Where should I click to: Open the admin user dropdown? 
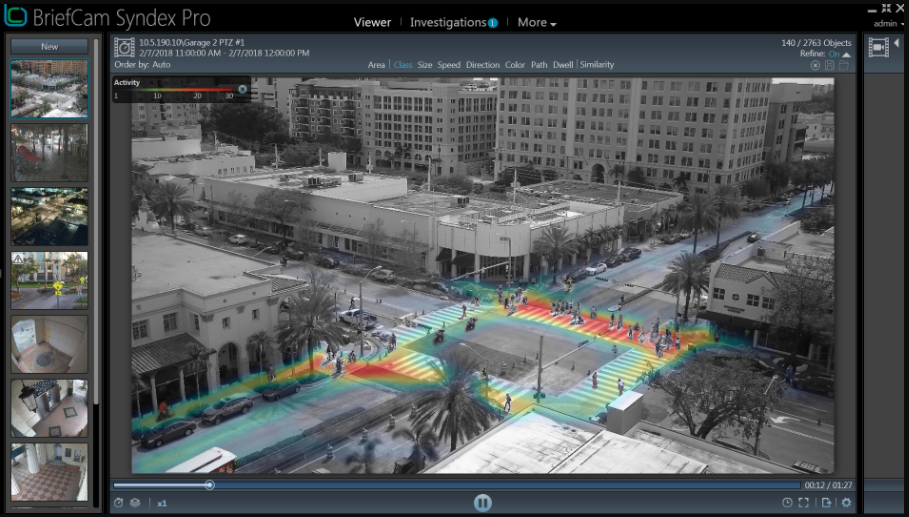coord(886,23)
